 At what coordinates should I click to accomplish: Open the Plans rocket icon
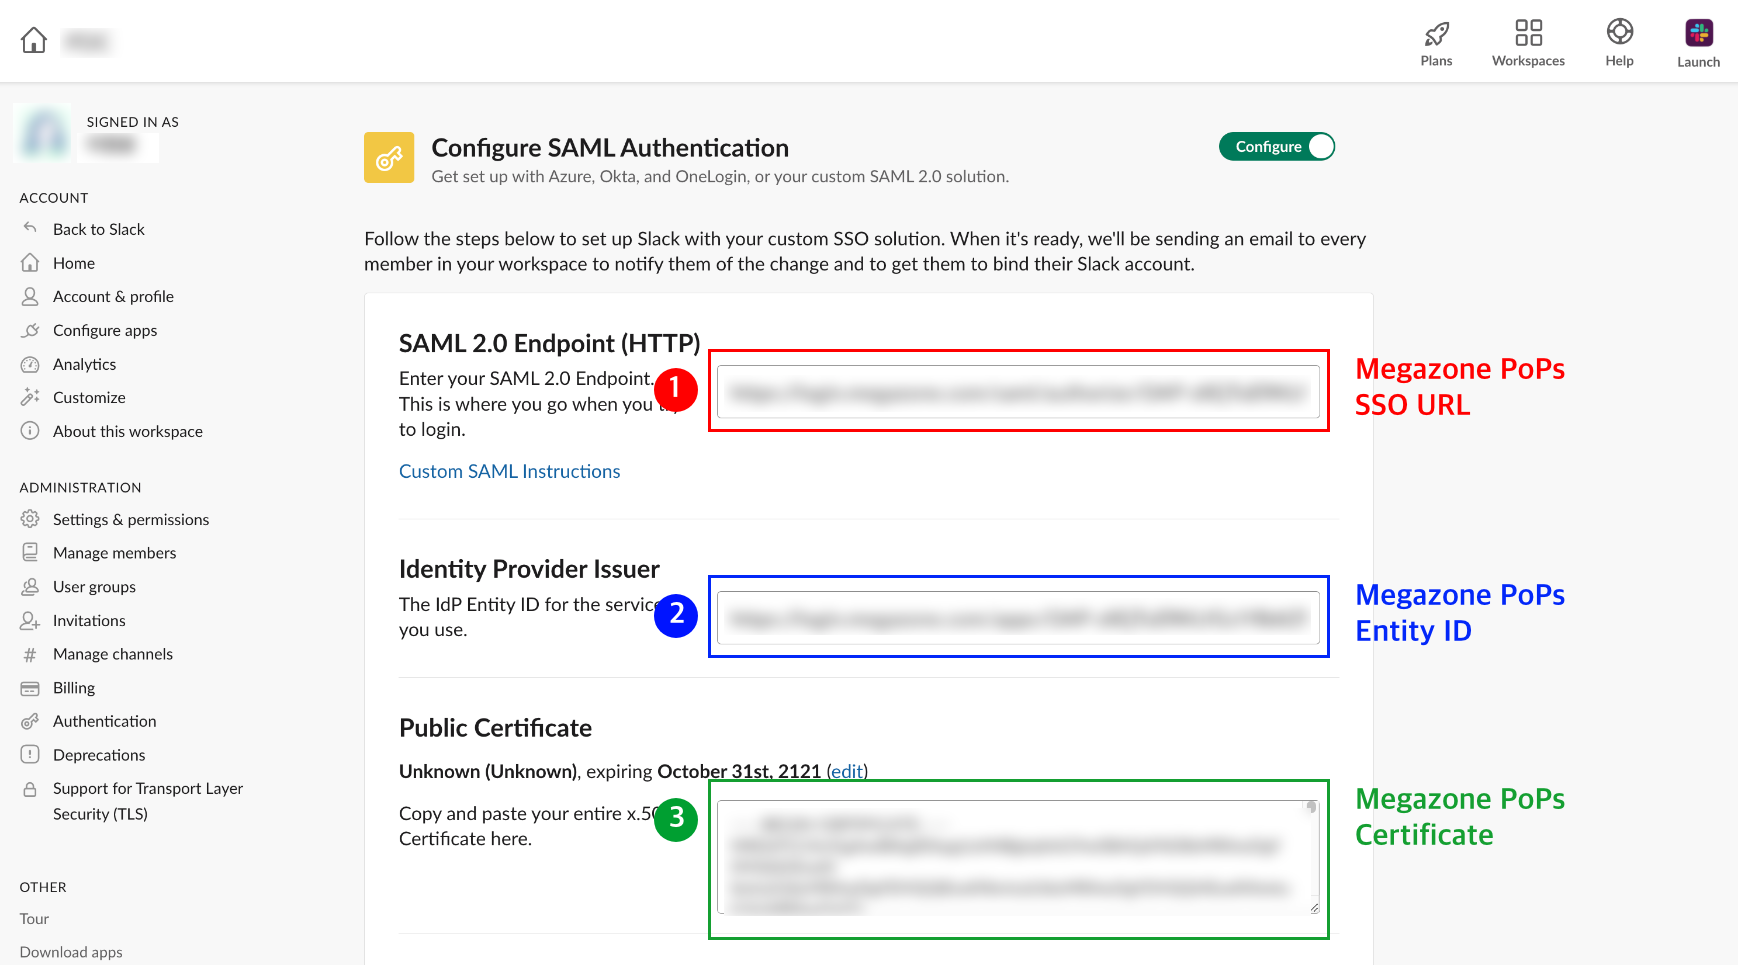pyautogui.click(x=1436, y=34)
